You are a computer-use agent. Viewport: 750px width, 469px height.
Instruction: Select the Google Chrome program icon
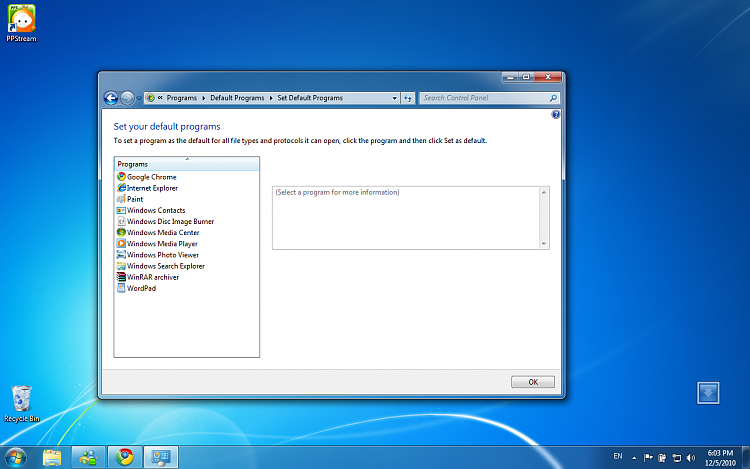pyautogui.click(x=121, y=177)
